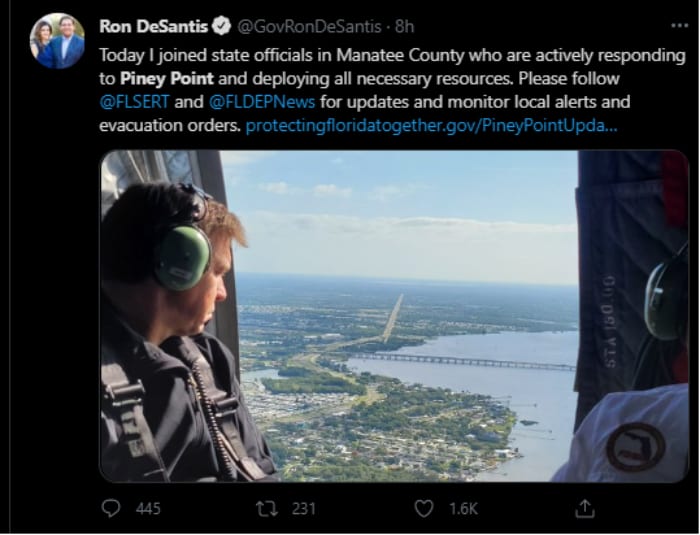The image size is (700, 535).
Task: Click the 8h timestamp
Action: [x=404, y=27]
